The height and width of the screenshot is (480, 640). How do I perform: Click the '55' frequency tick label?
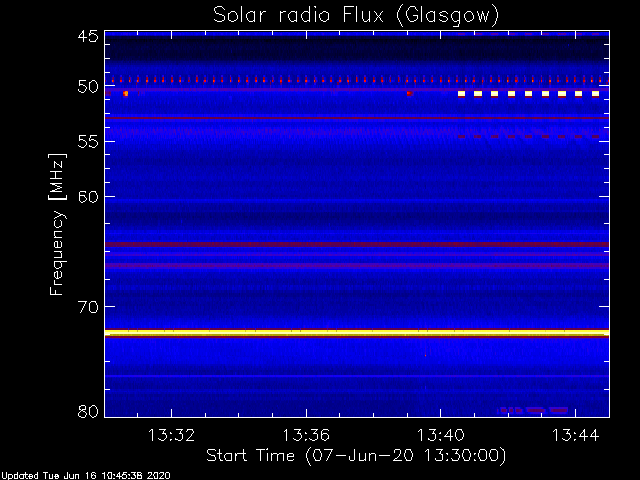tap(88, 142)
